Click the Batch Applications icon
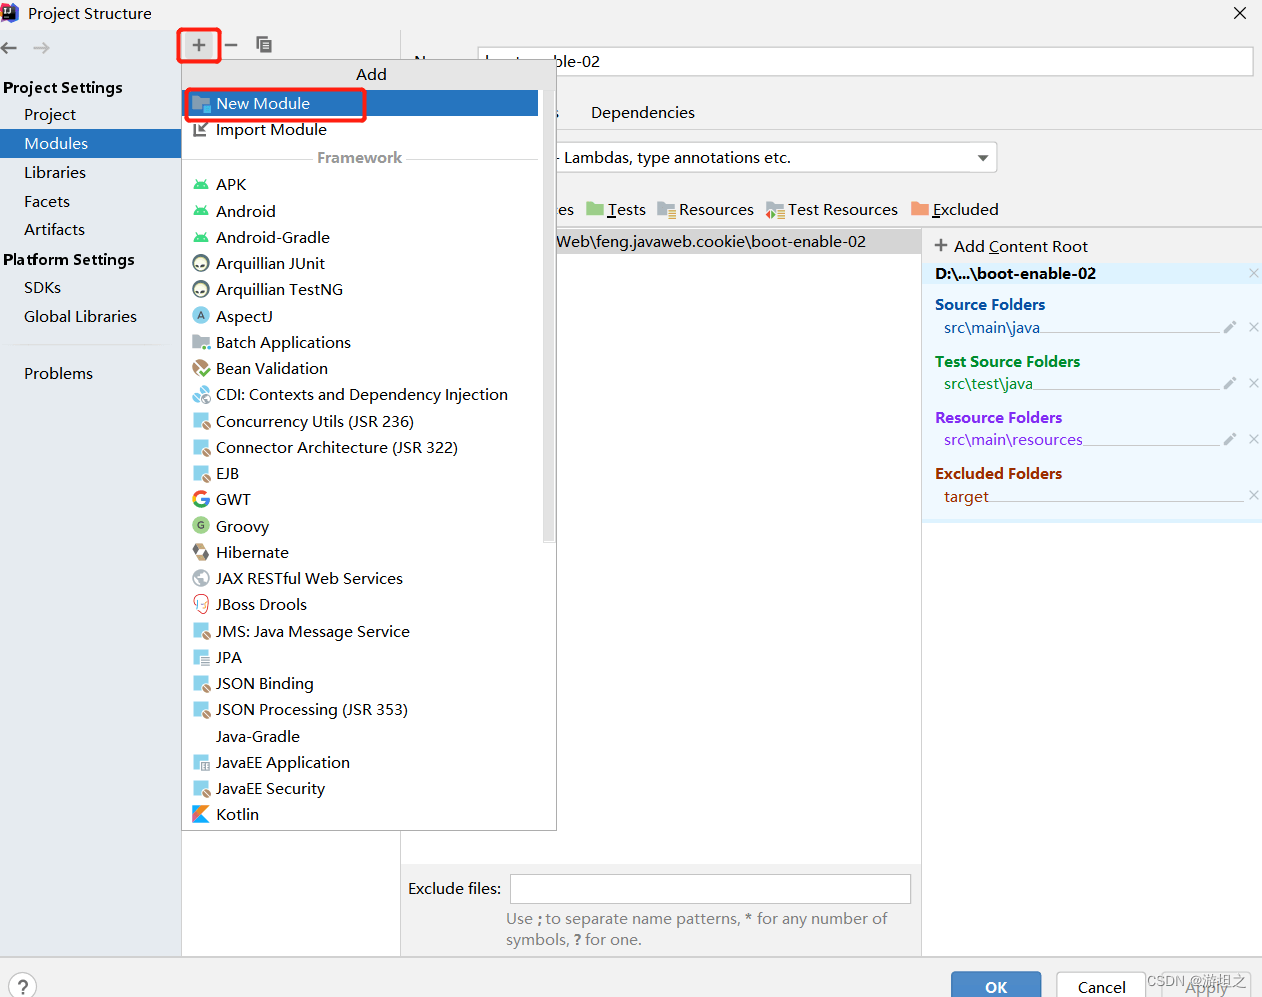Viewport: 1262px width, 997px height. coord(201,342)
